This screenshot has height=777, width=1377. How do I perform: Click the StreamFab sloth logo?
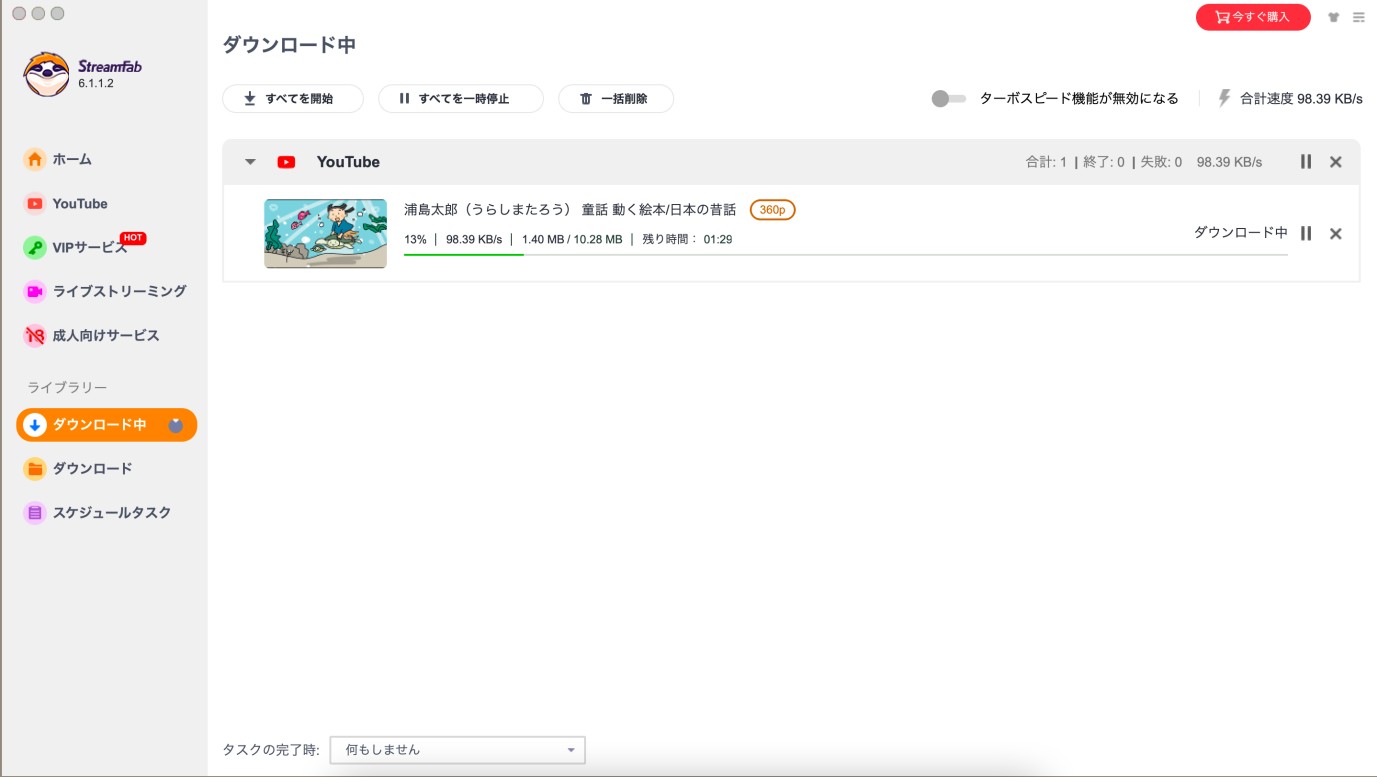pyautogui.click(x=47, y=74)
